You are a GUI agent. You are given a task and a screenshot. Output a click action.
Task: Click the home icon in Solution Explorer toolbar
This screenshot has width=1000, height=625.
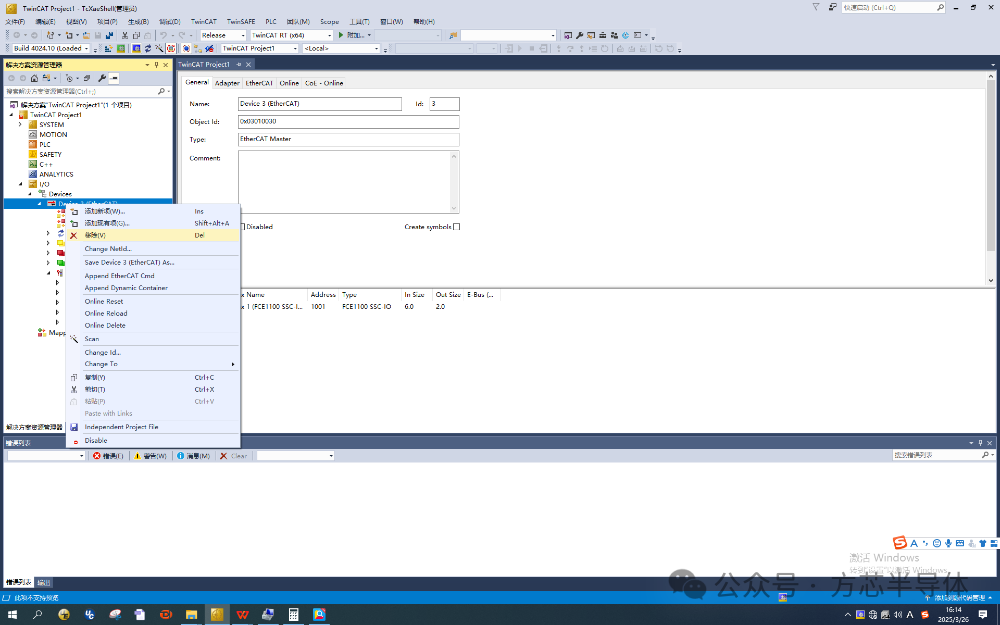tap(34, 78)
